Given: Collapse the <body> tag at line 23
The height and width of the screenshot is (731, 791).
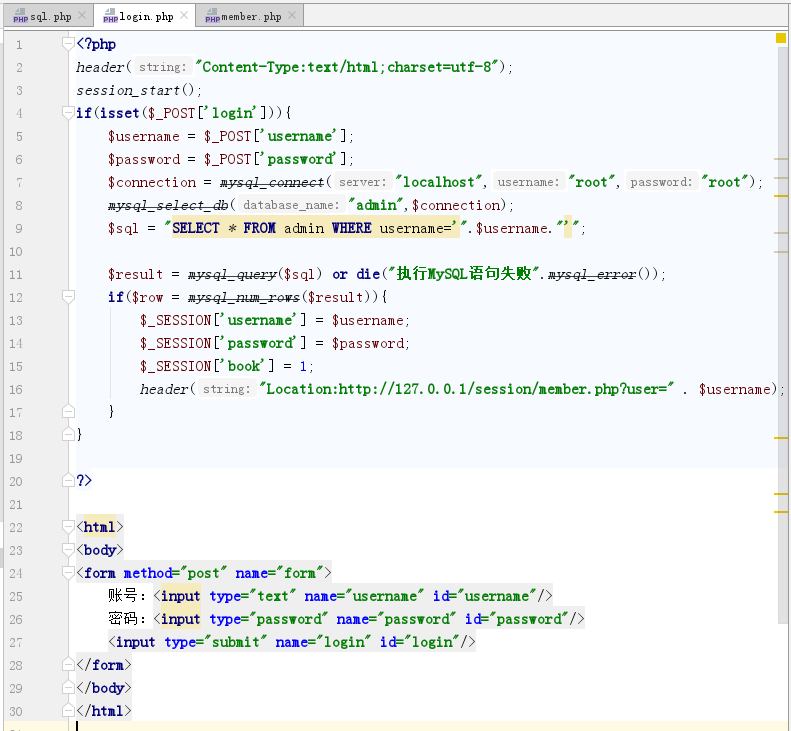Looking at the screenshot, I should pyautogui.click(x=68, y=549).
